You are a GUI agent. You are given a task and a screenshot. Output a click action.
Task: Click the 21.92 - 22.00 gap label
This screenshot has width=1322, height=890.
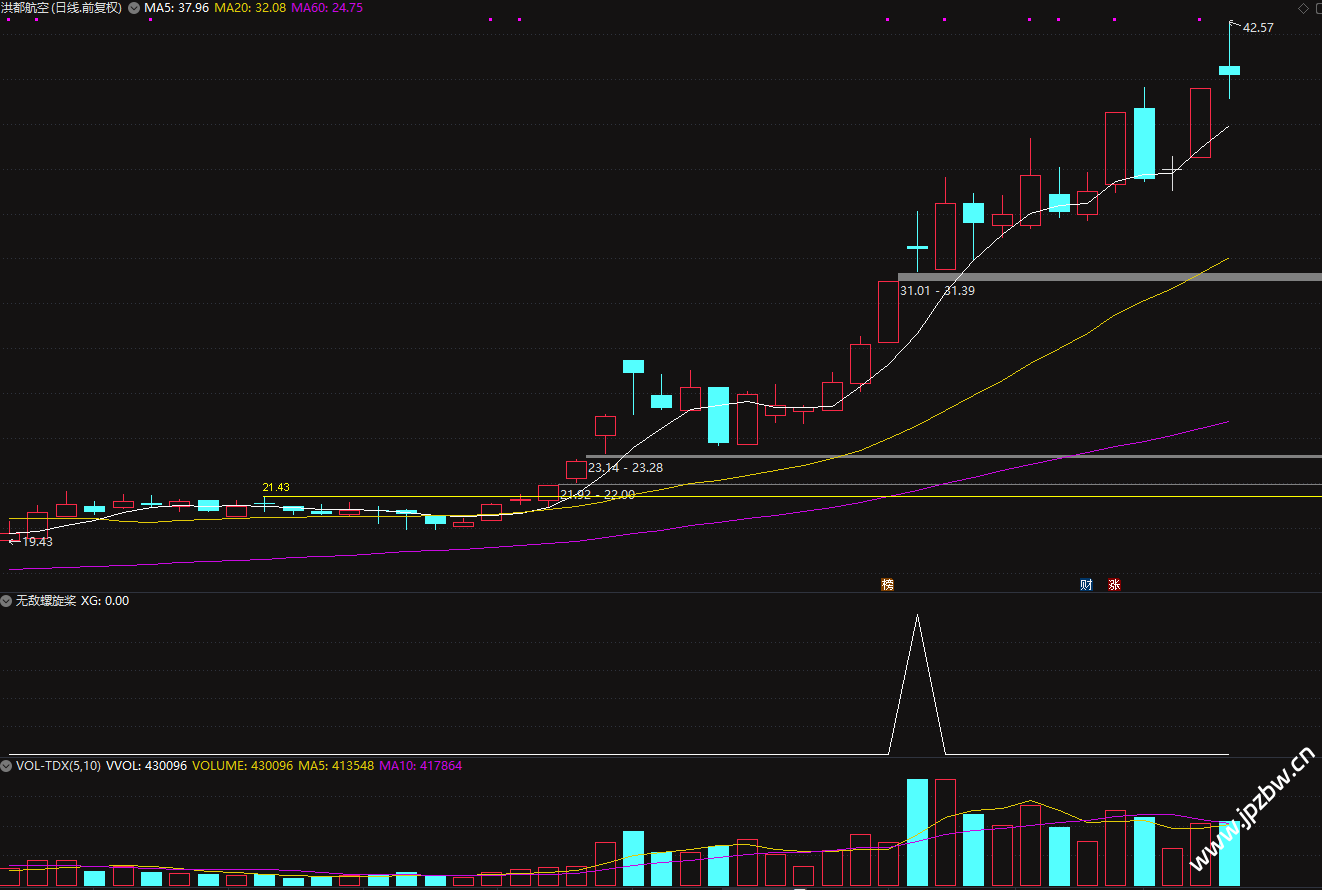pos(597,494)
